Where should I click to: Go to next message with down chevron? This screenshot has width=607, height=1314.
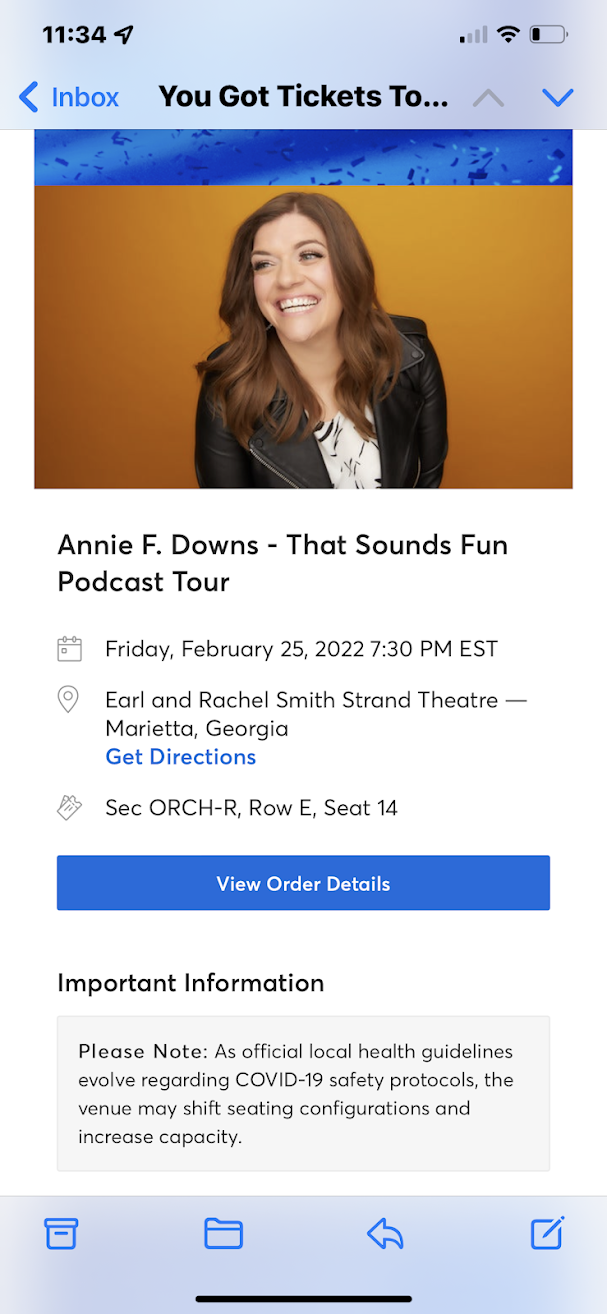click(557, 97)
